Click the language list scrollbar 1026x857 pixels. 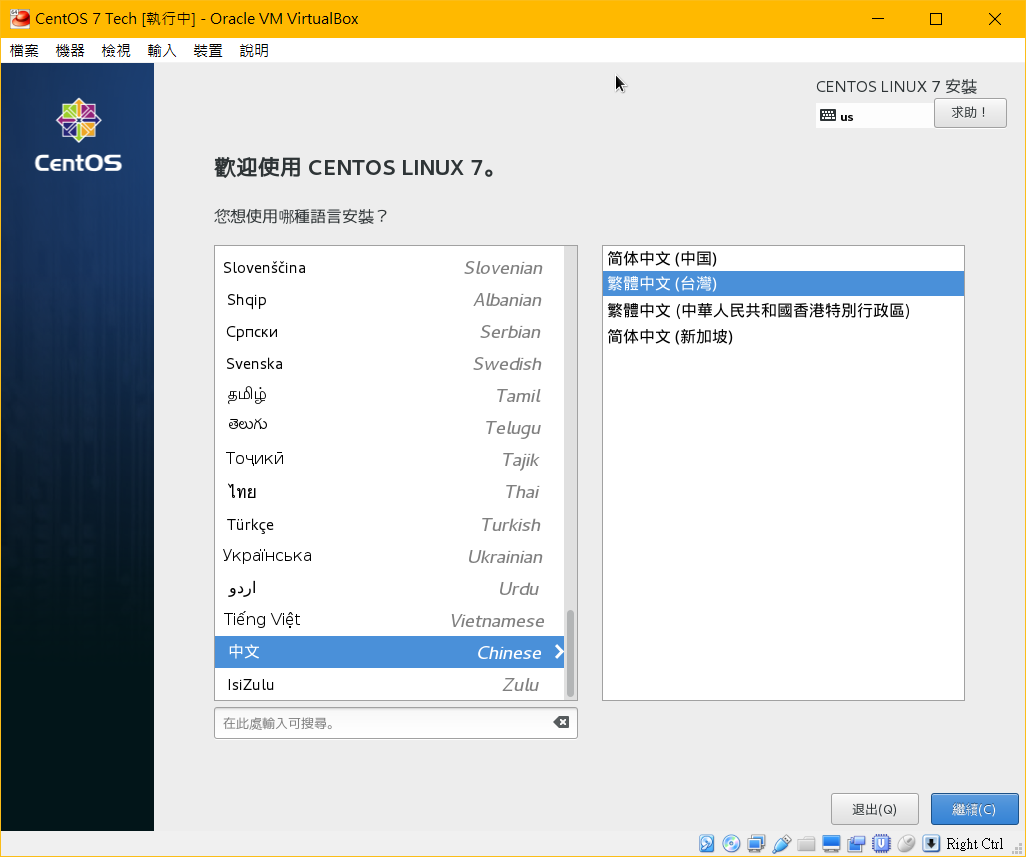tap(571, 652)
